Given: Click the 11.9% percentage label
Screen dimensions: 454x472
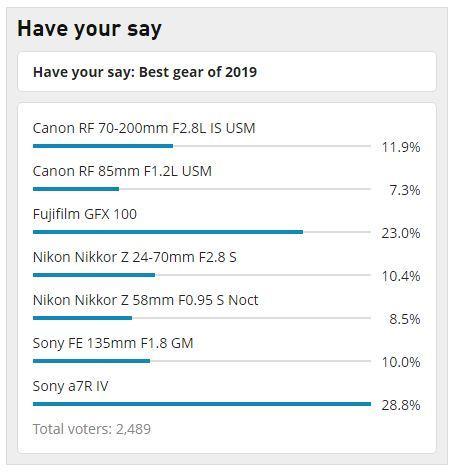Looking at the screenshot, I should point(401,147).
